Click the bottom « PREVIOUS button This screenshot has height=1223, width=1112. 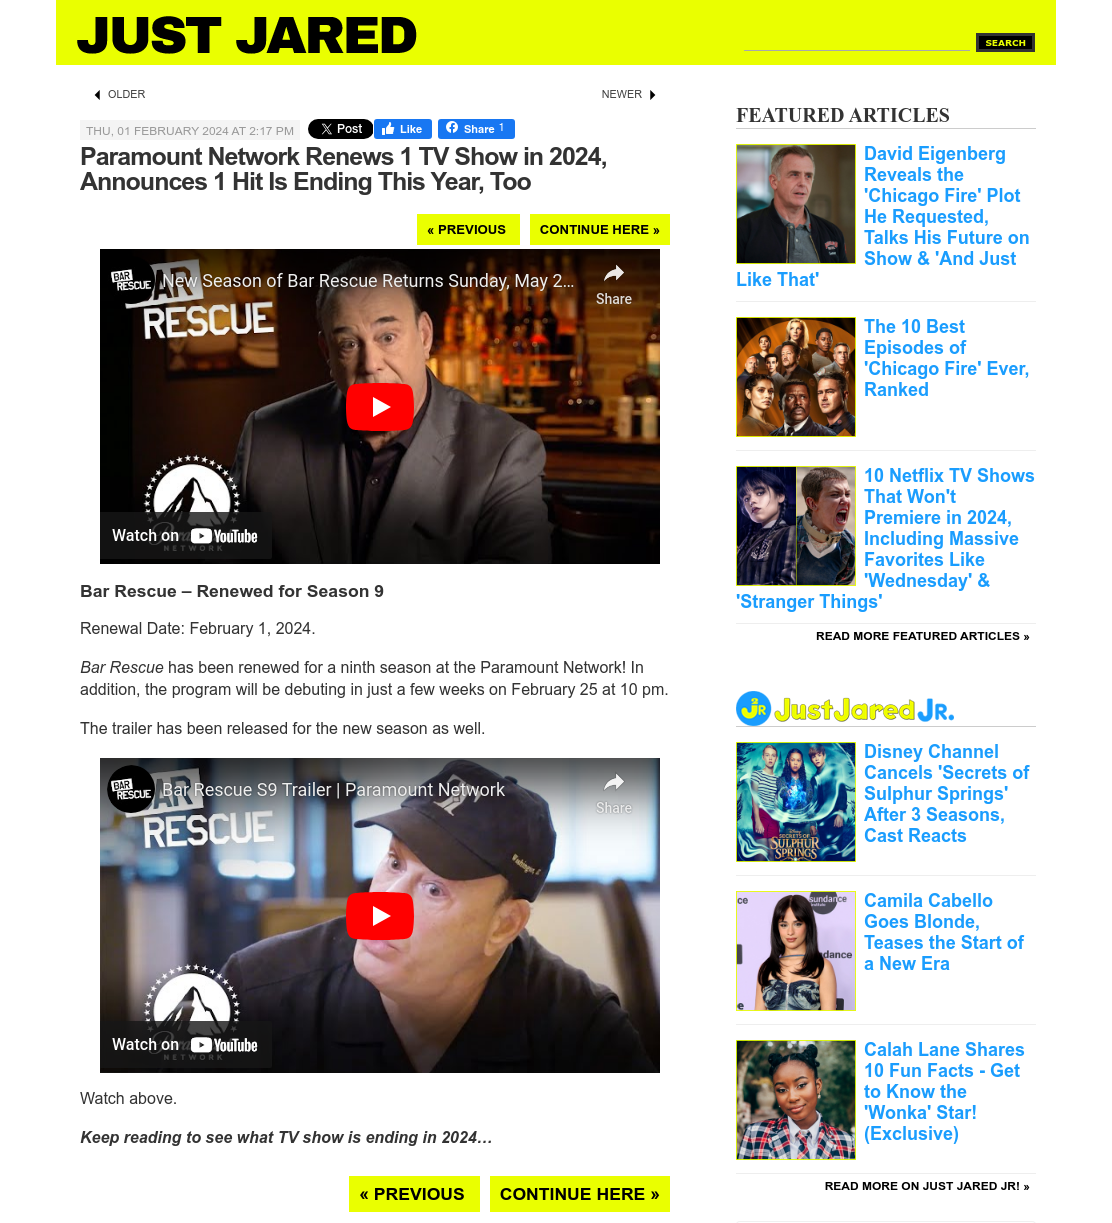(x=414, y=1194)
